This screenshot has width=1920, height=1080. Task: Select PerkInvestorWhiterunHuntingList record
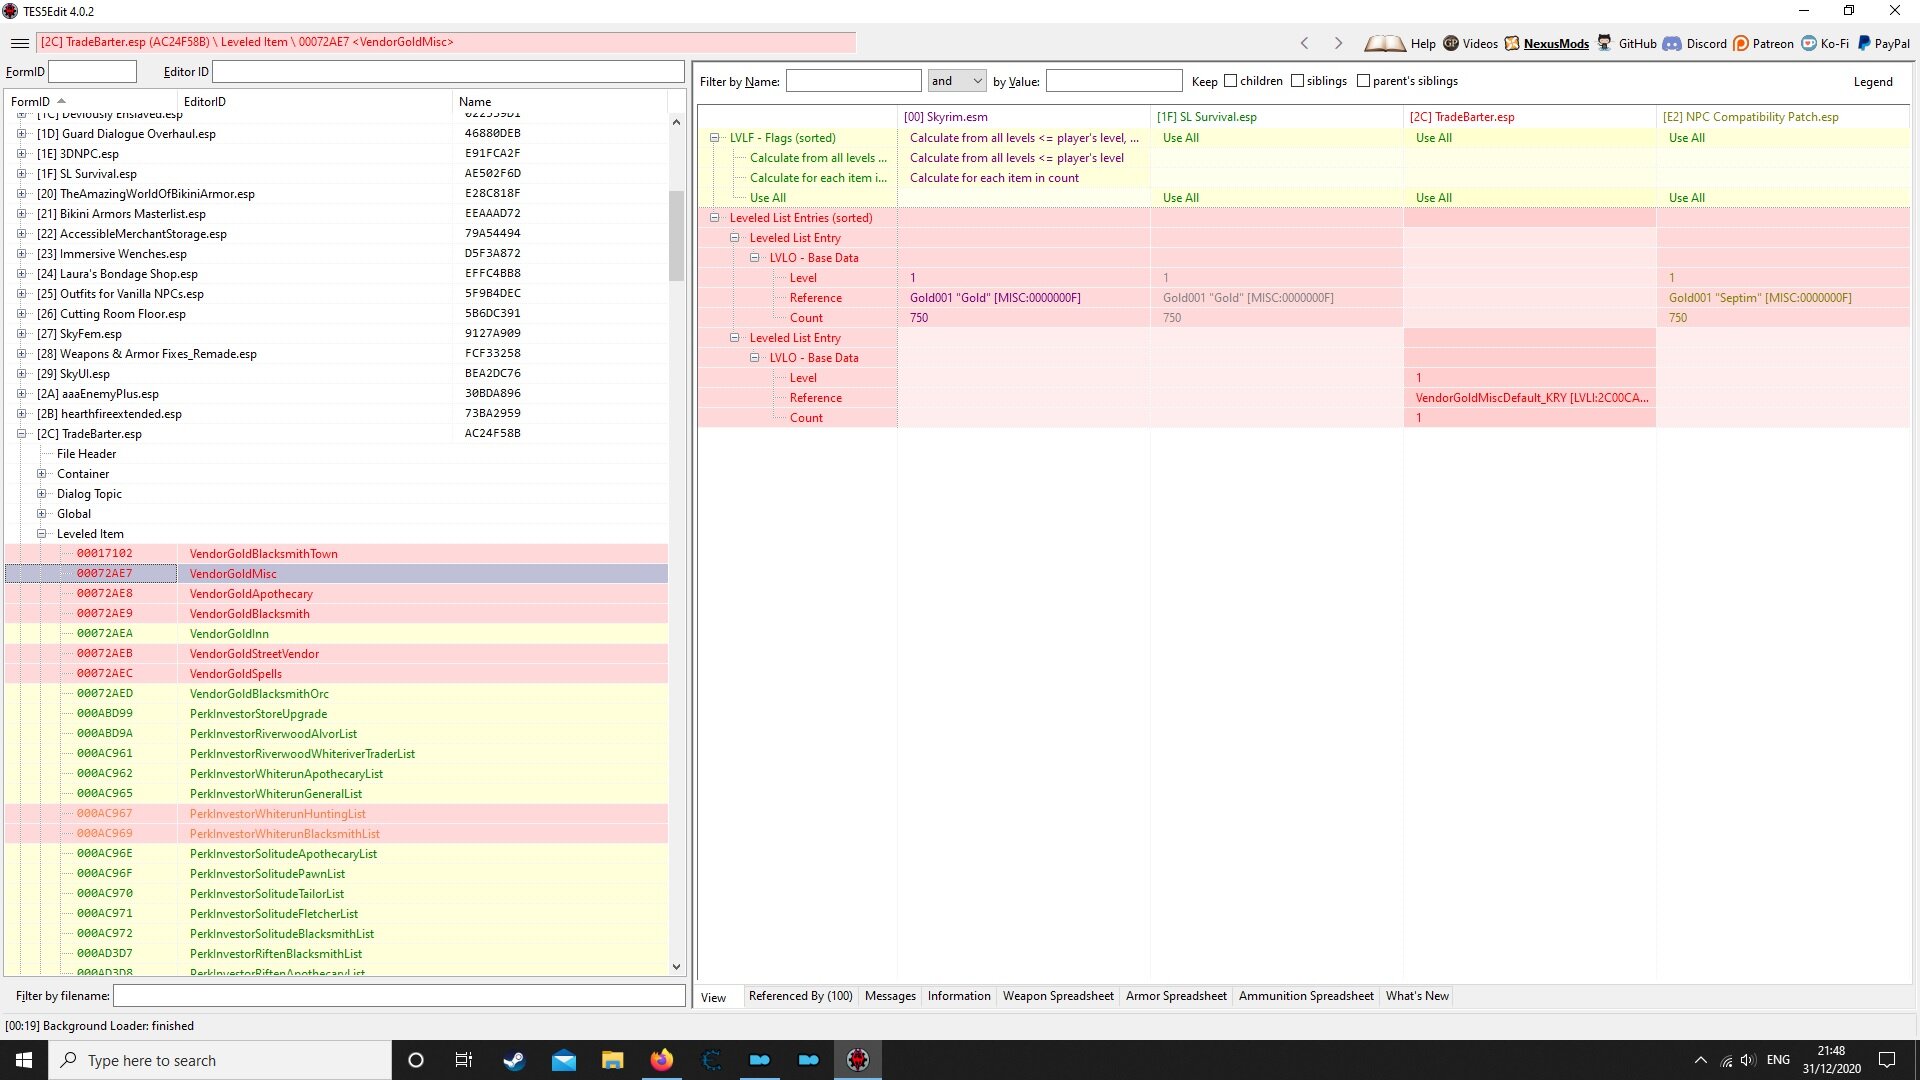click(336, 814)
